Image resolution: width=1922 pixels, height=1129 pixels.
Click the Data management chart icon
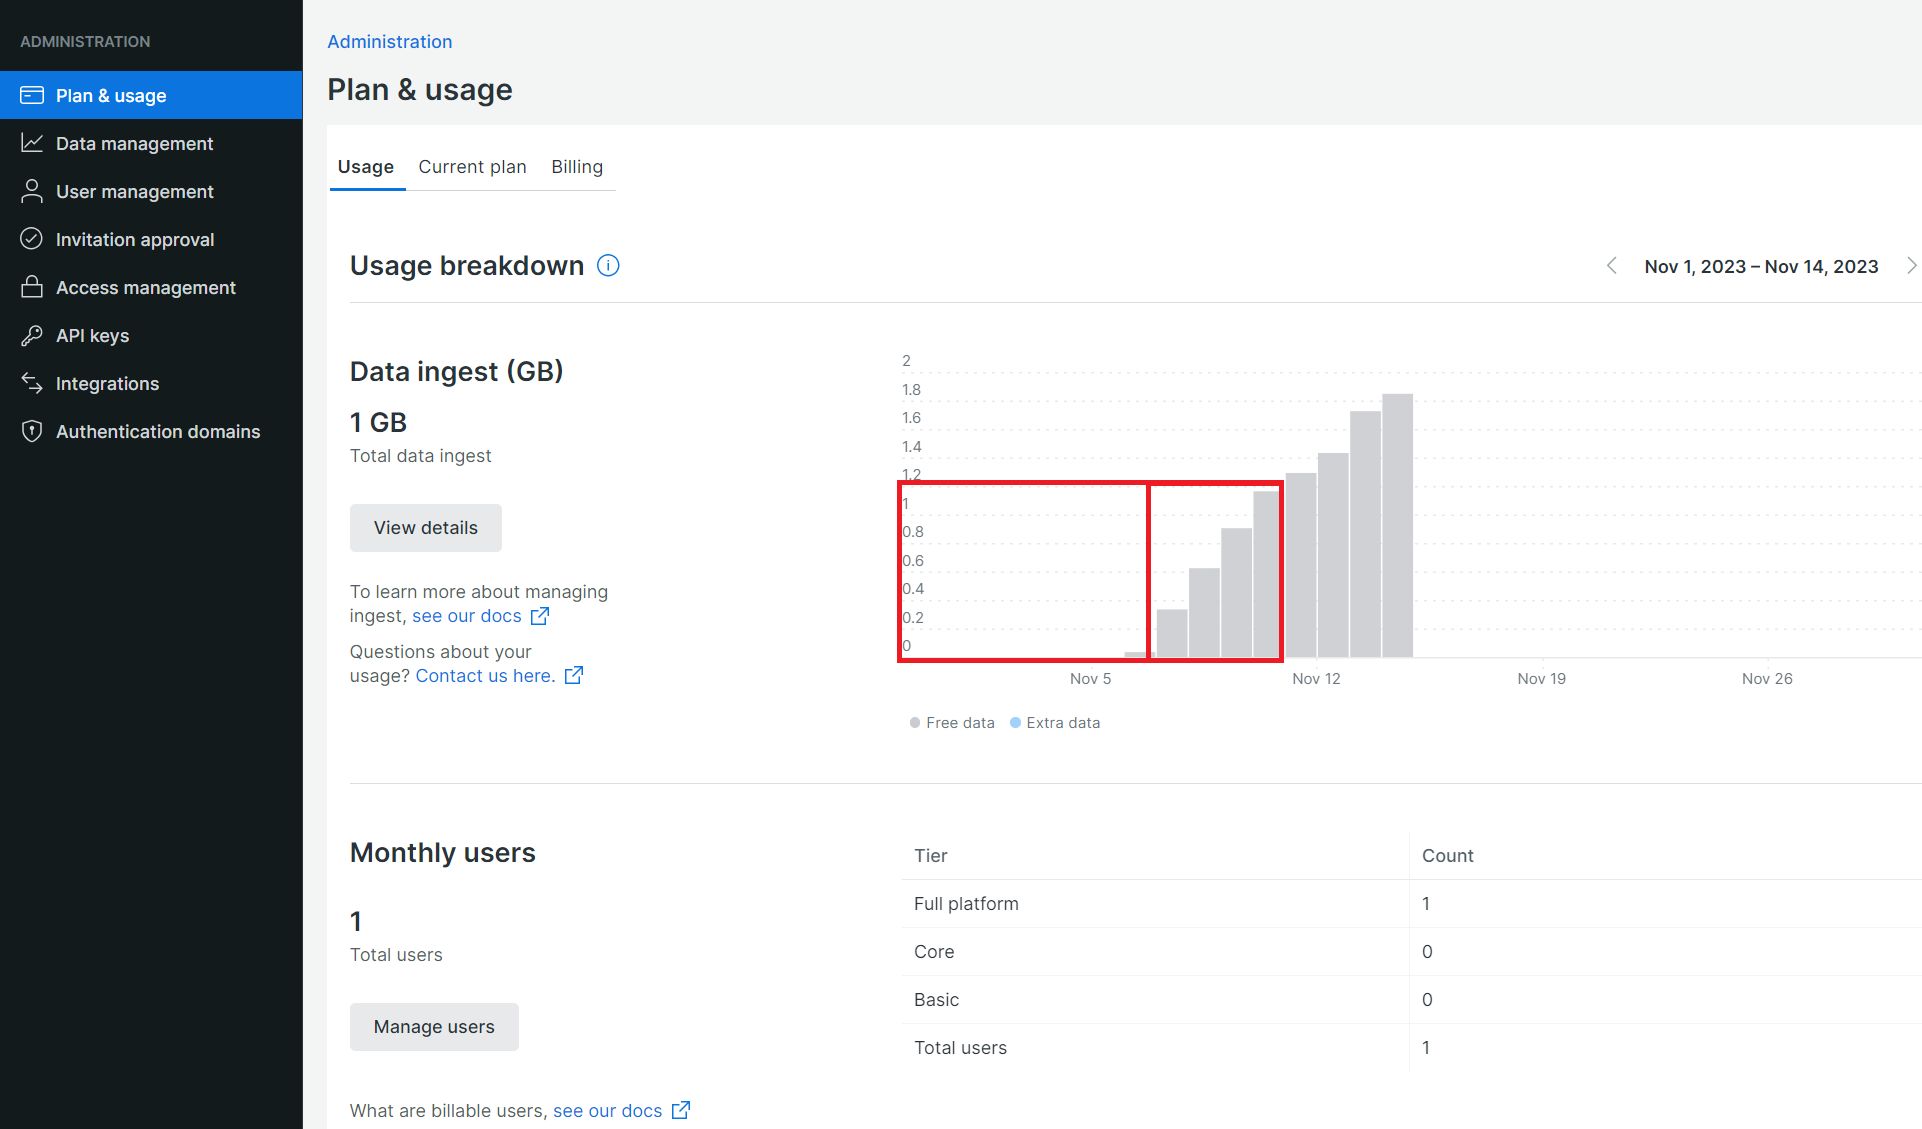(x=32, y=143)
